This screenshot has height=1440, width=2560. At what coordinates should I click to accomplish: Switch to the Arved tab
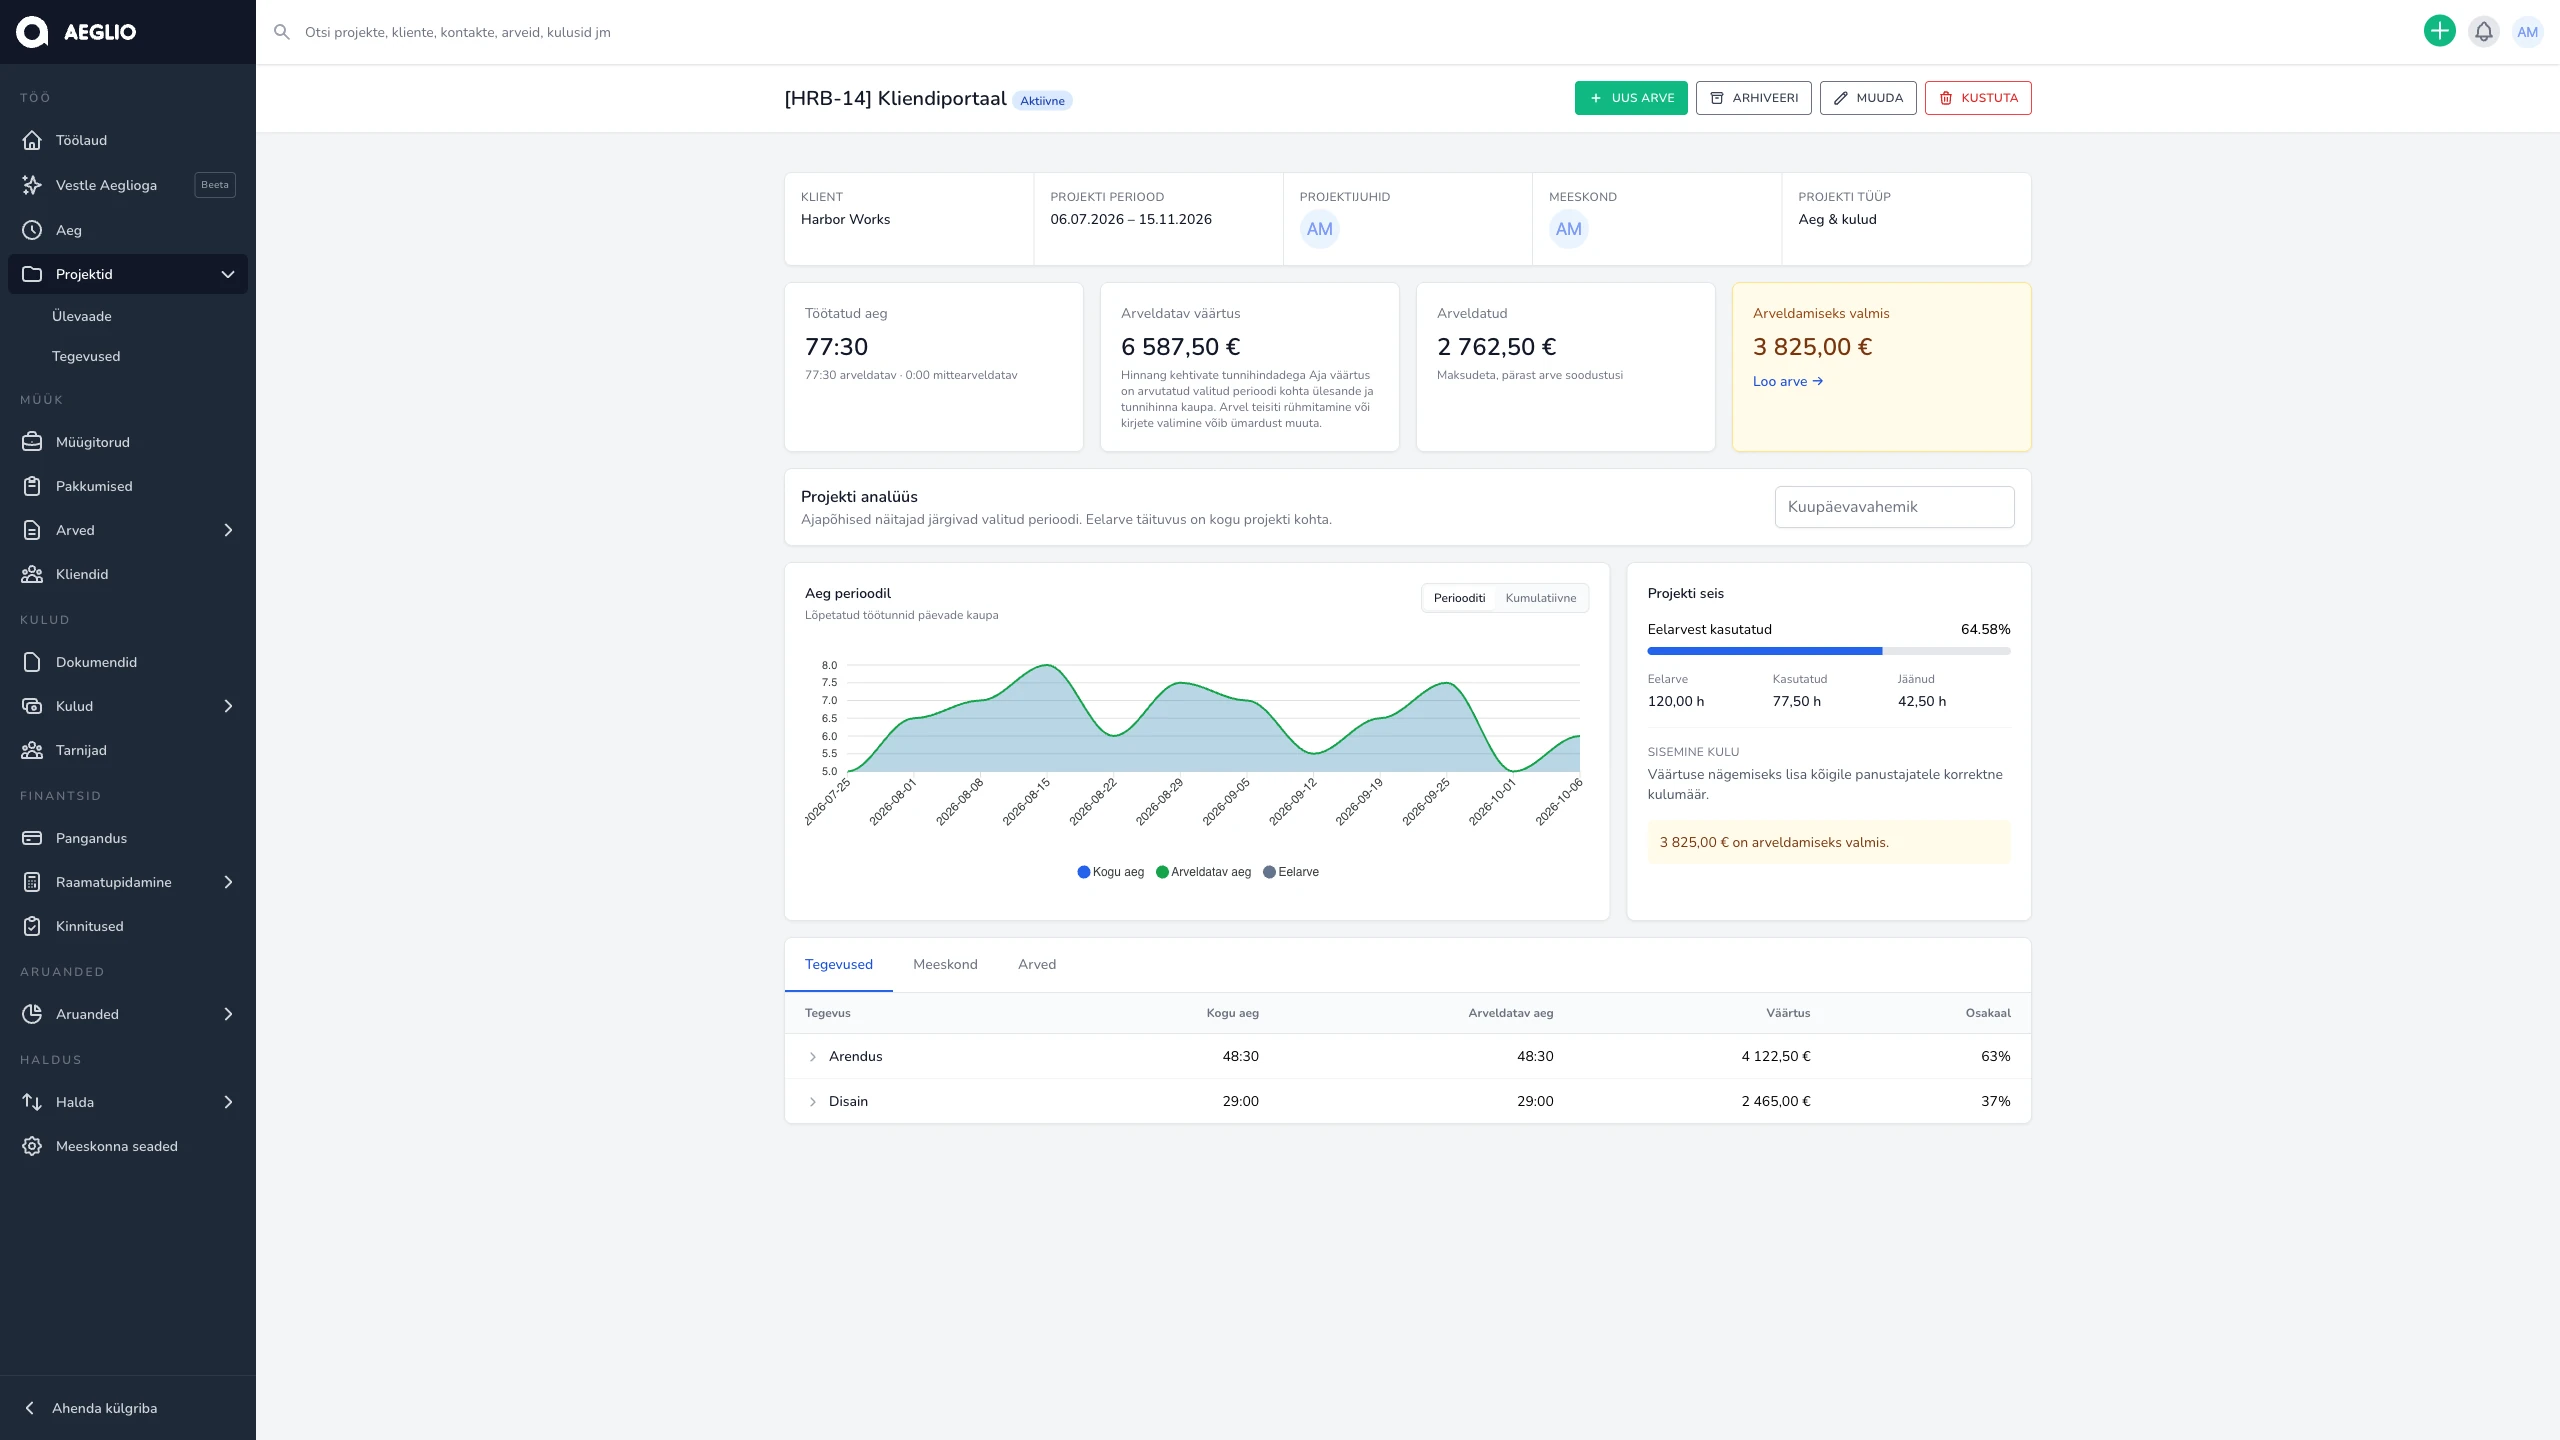(1037, 964)
